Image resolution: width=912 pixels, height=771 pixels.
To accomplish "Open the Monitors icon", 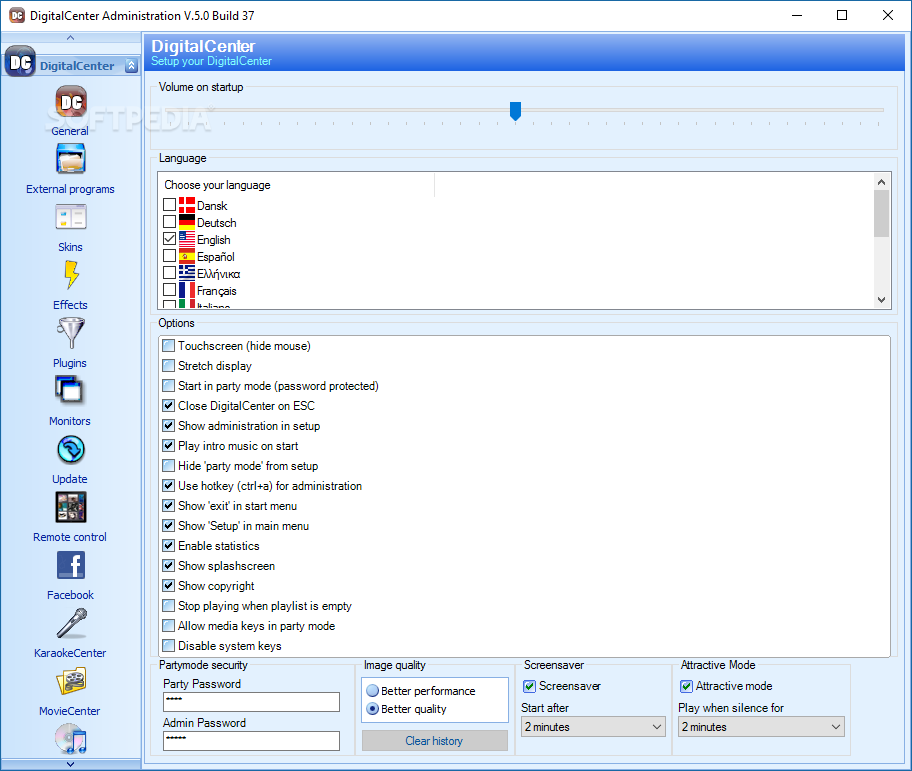I will click(x=70, y=390).
